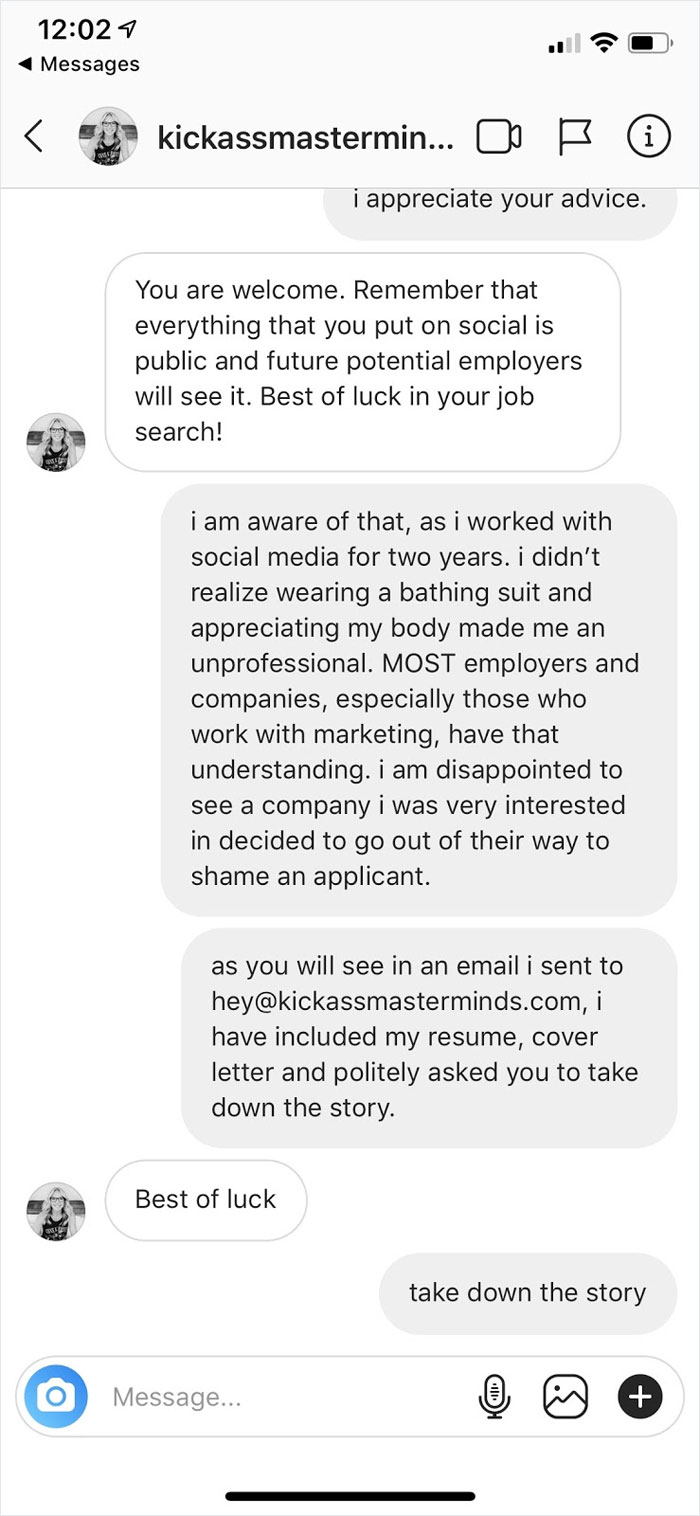Tap the microphone icon to record a voice message
This screenshot has height=1516, width=700.
click(495, 1396)
